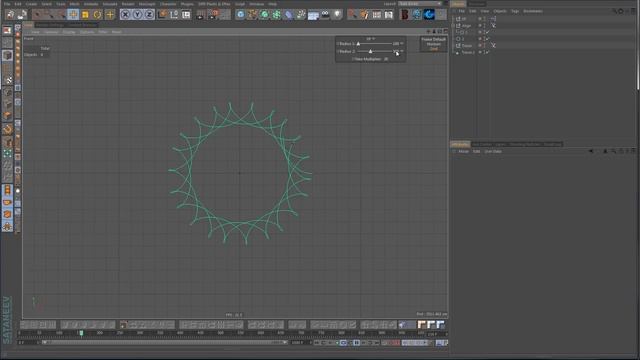Viewport: 640px width, 360px height.
Task: Toggle the X axis lock
Action: (125, 15)
